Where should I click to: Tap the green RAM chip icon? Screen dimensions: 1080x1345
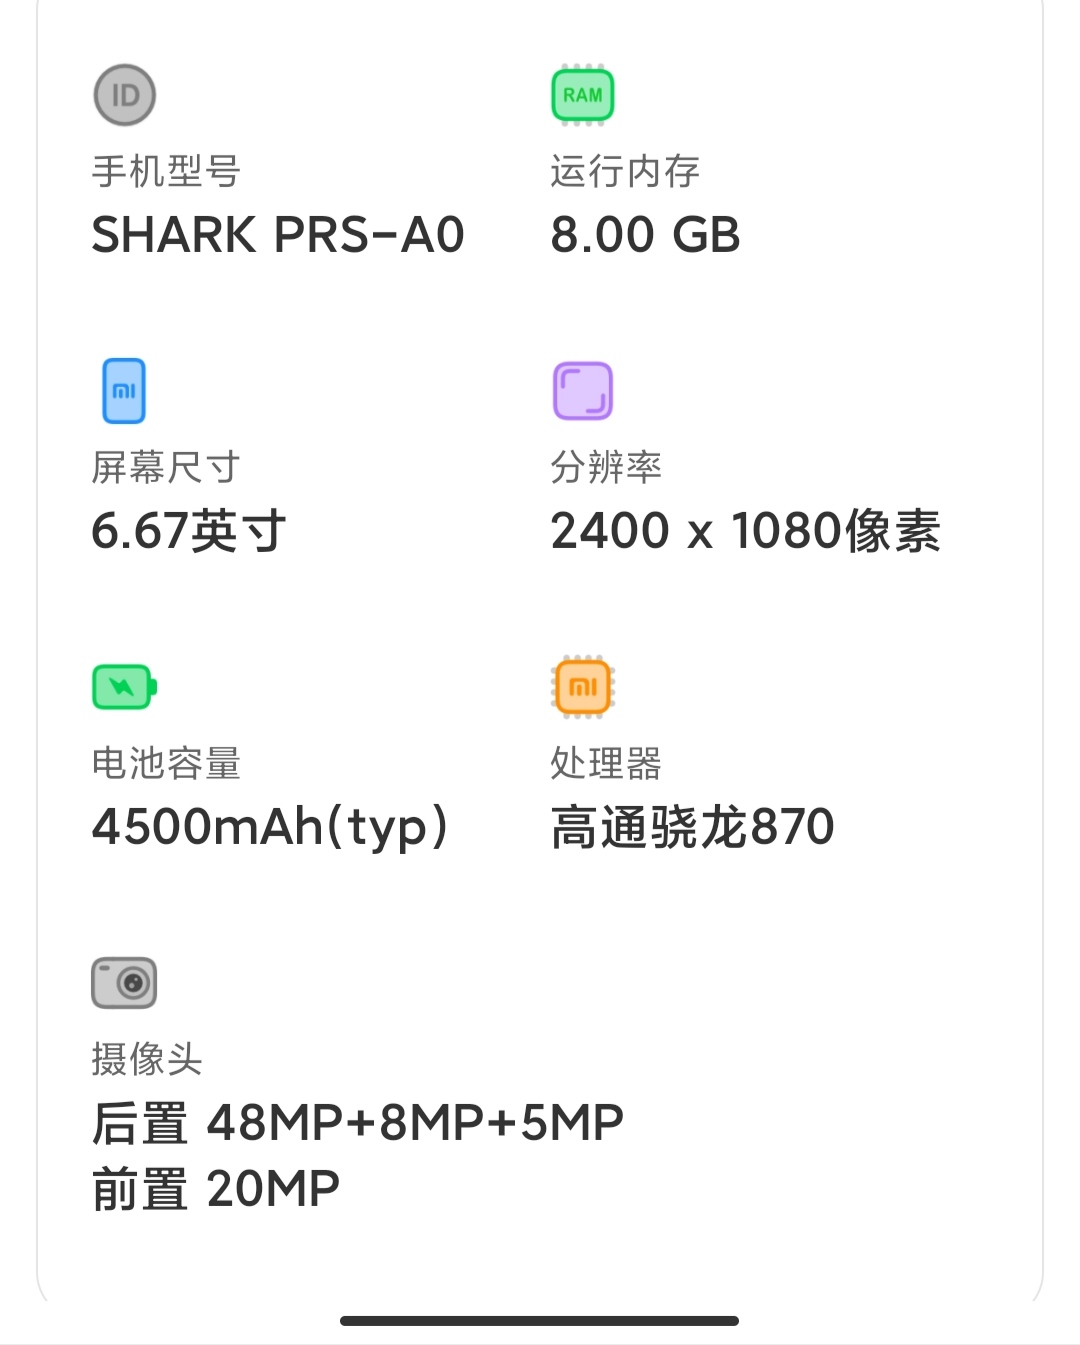pyautogui.click(x=583, y=95)
